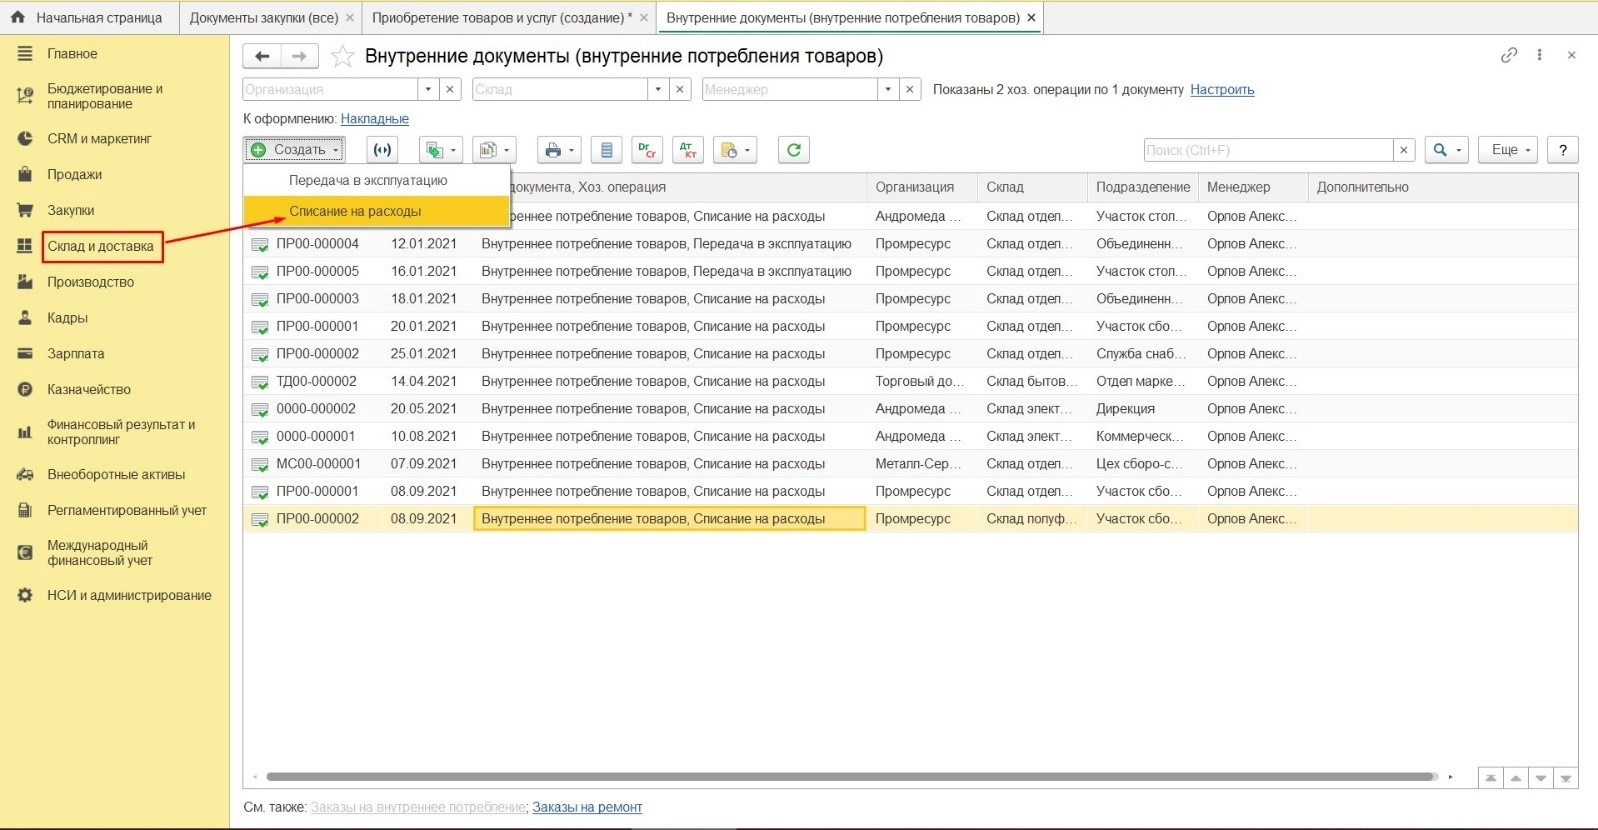Open НСИ и администрирование section

tap(129, 596)
